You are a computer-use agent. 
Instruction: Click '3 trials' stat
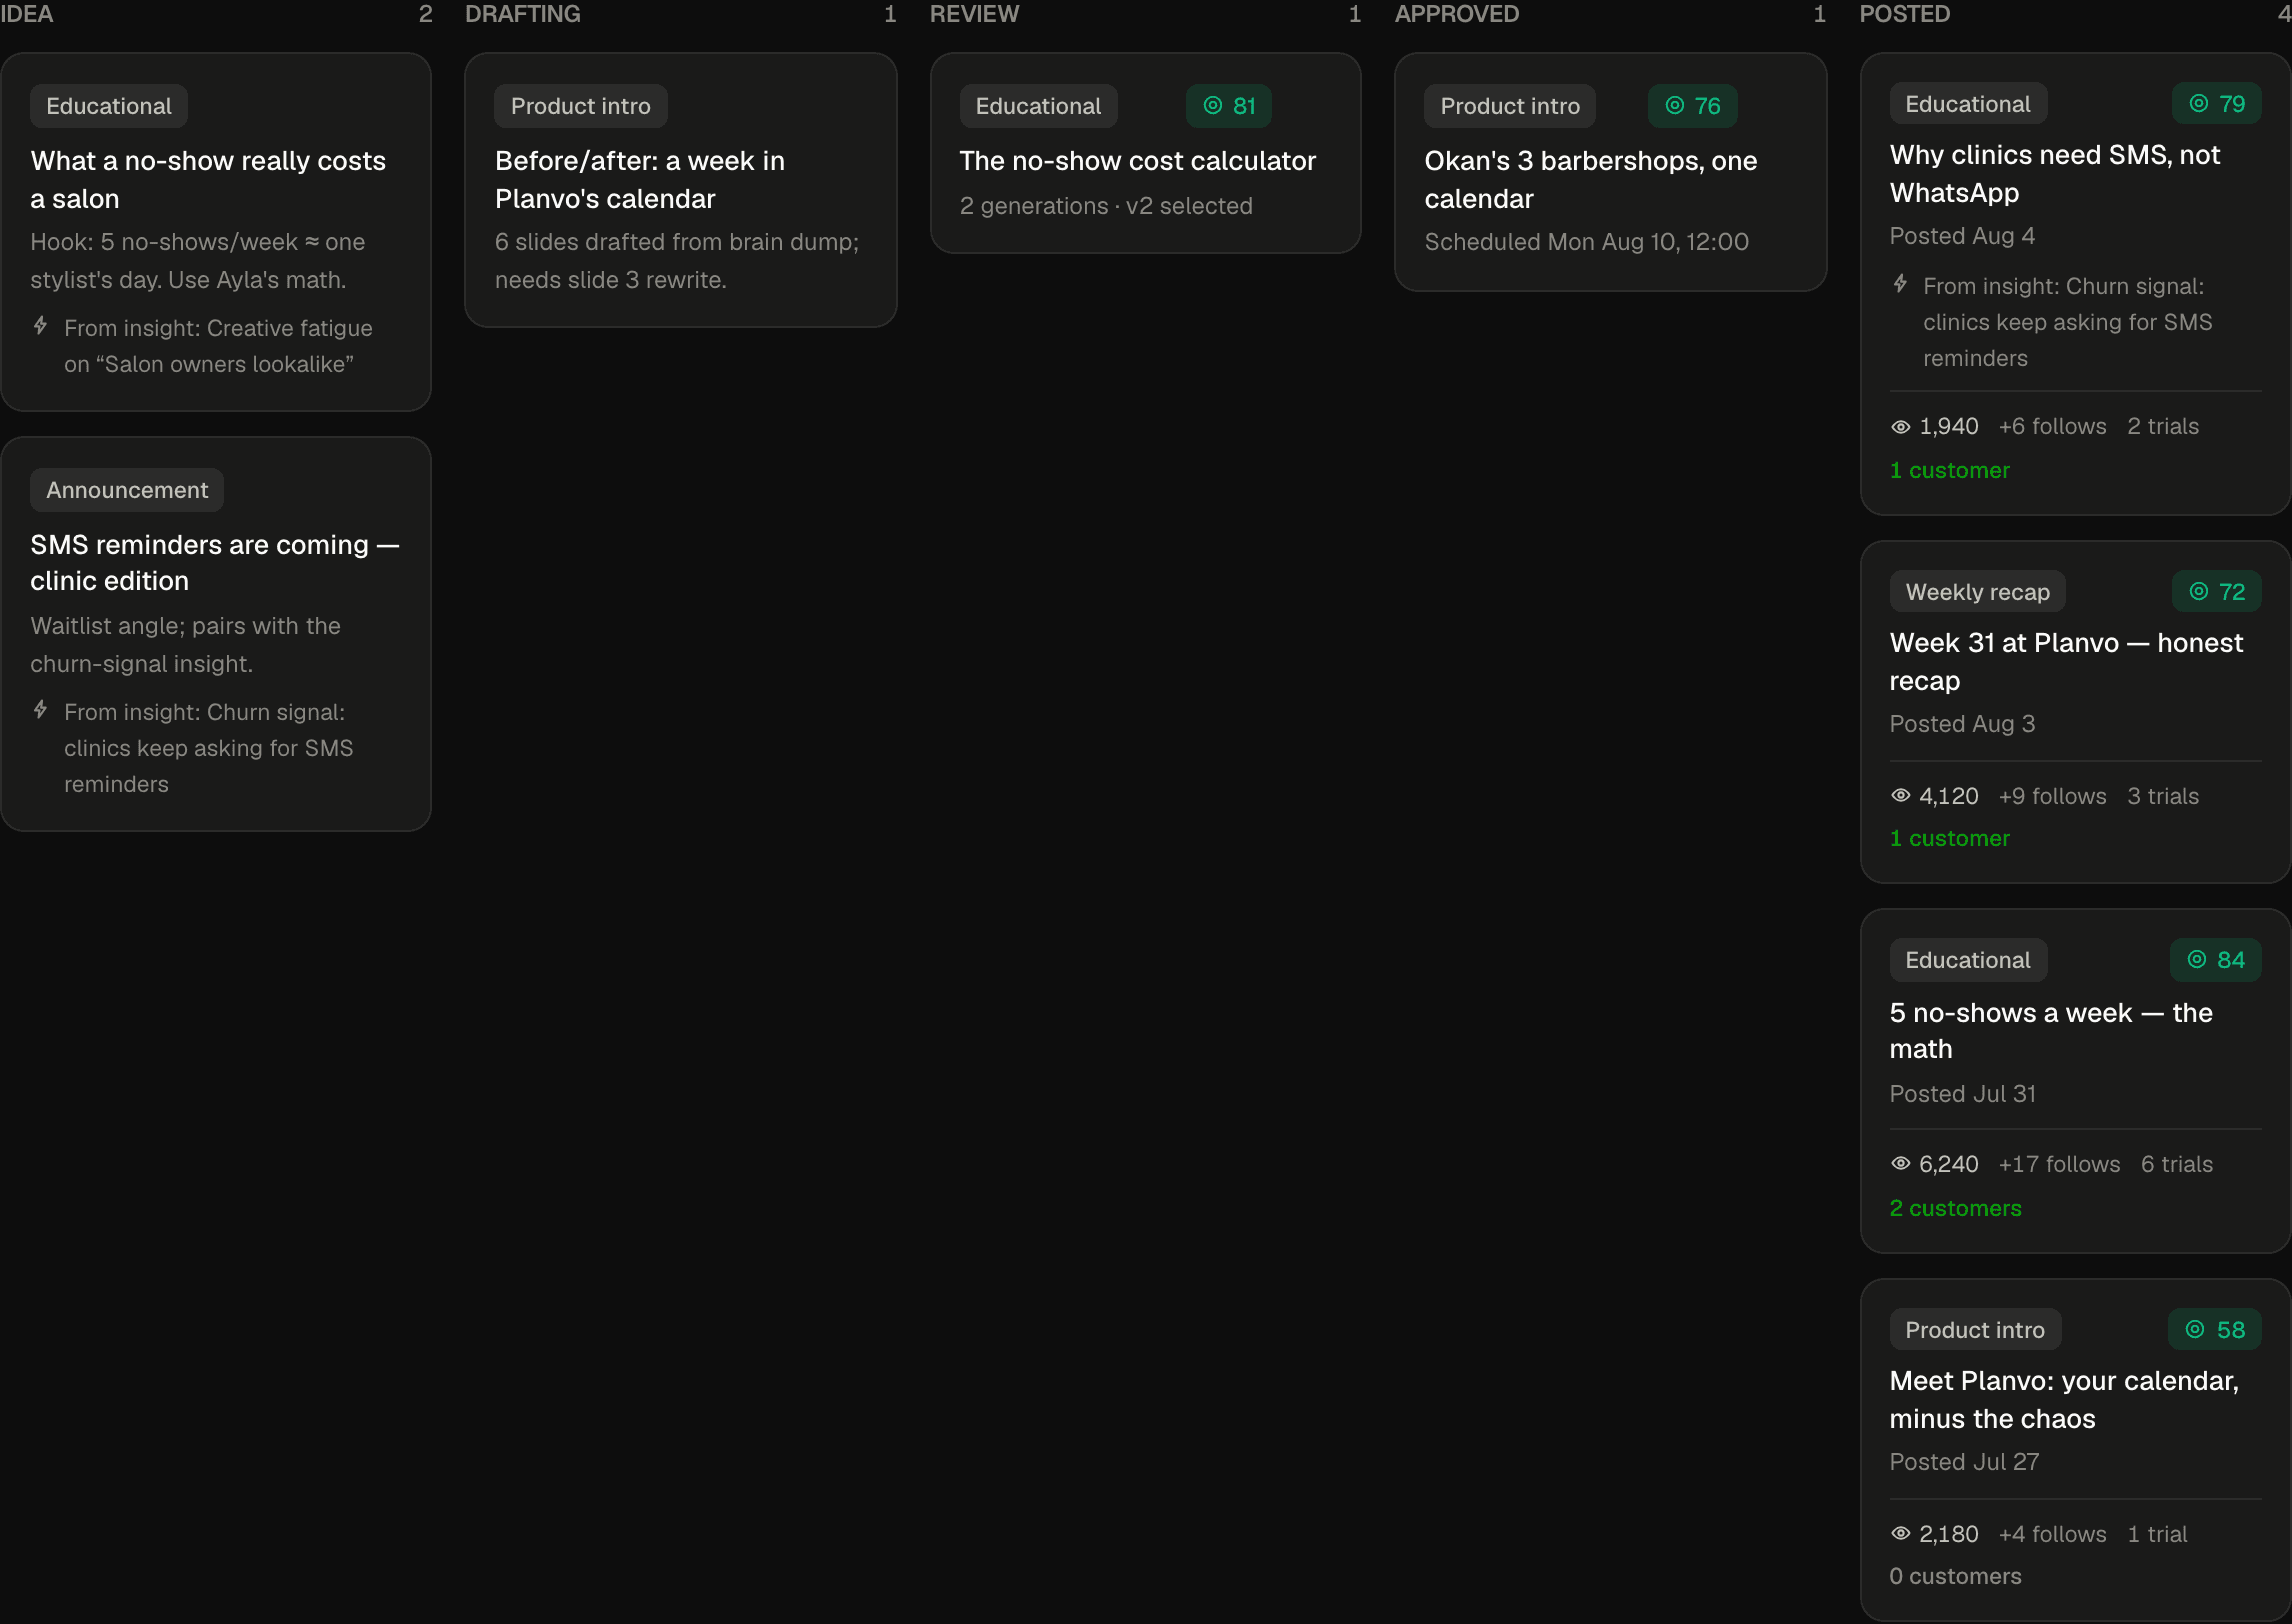2163,796
